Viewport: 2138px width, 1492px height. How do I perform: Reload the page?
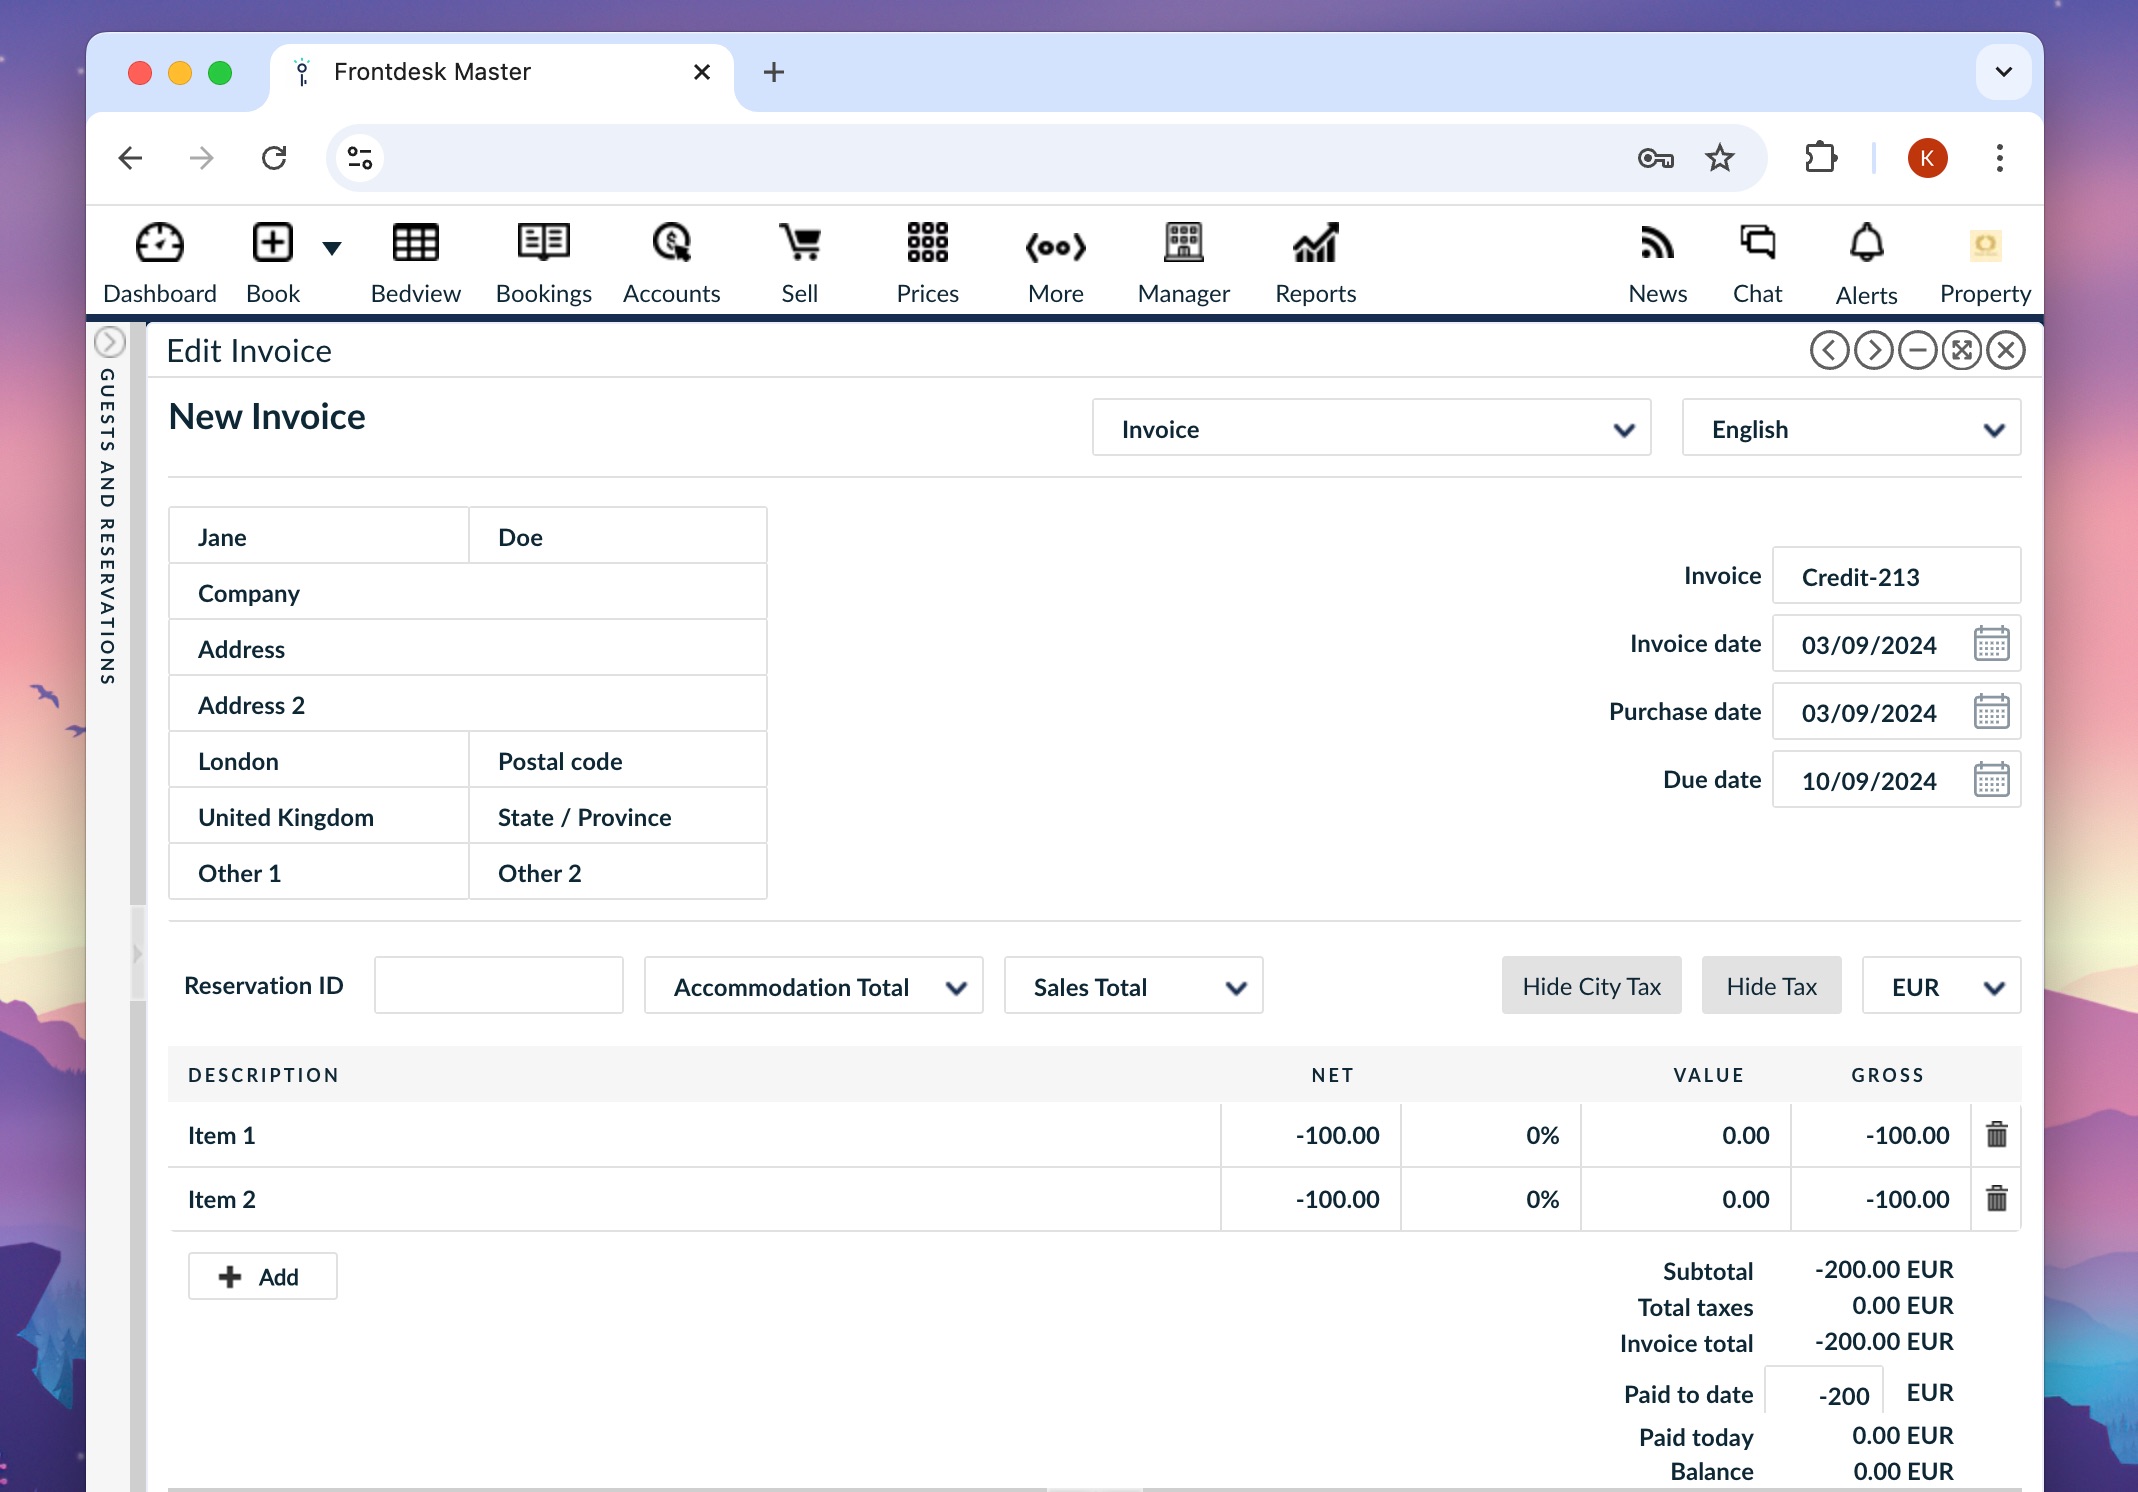(274, 158)
